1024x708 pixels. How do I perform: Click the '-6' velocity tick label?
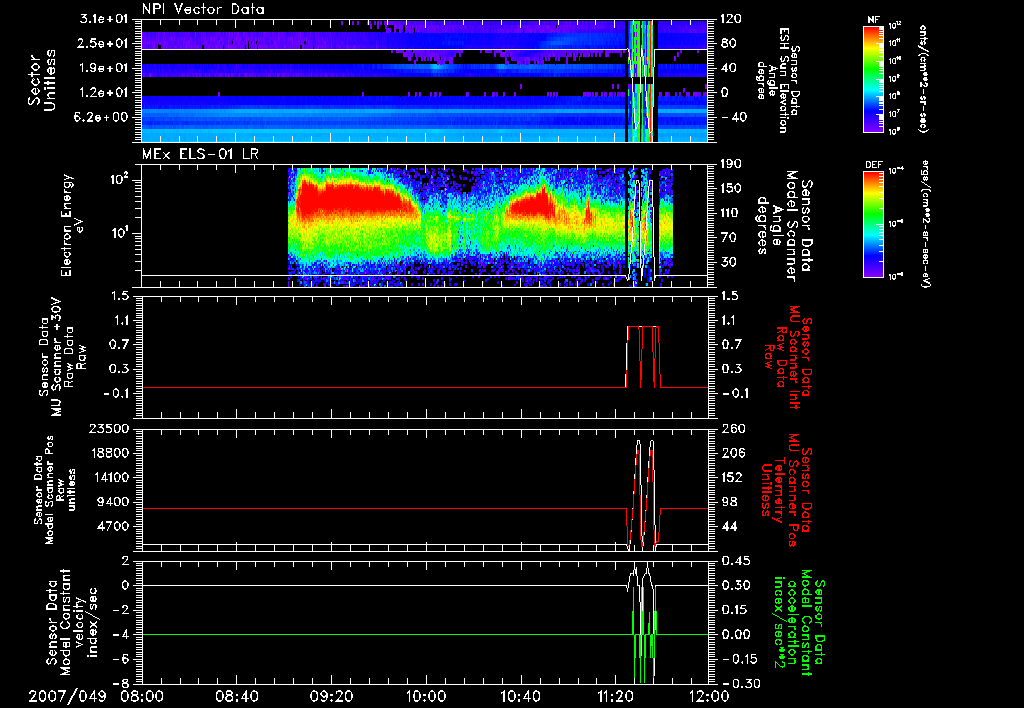click(122, 659)
